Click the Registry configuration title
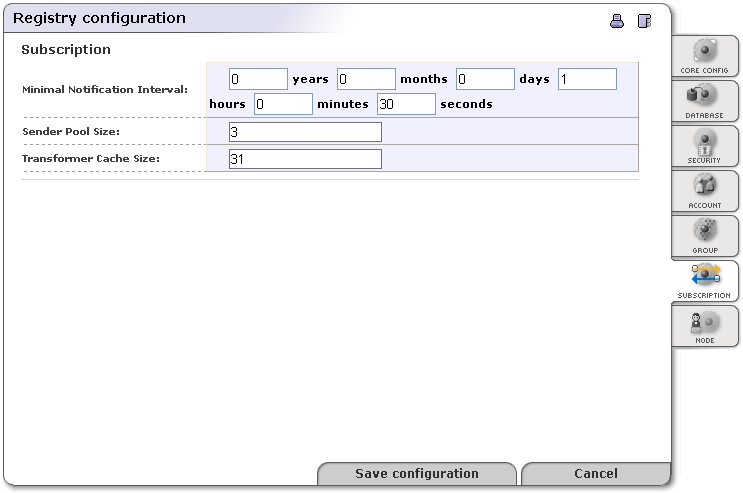 pos(99,18)
